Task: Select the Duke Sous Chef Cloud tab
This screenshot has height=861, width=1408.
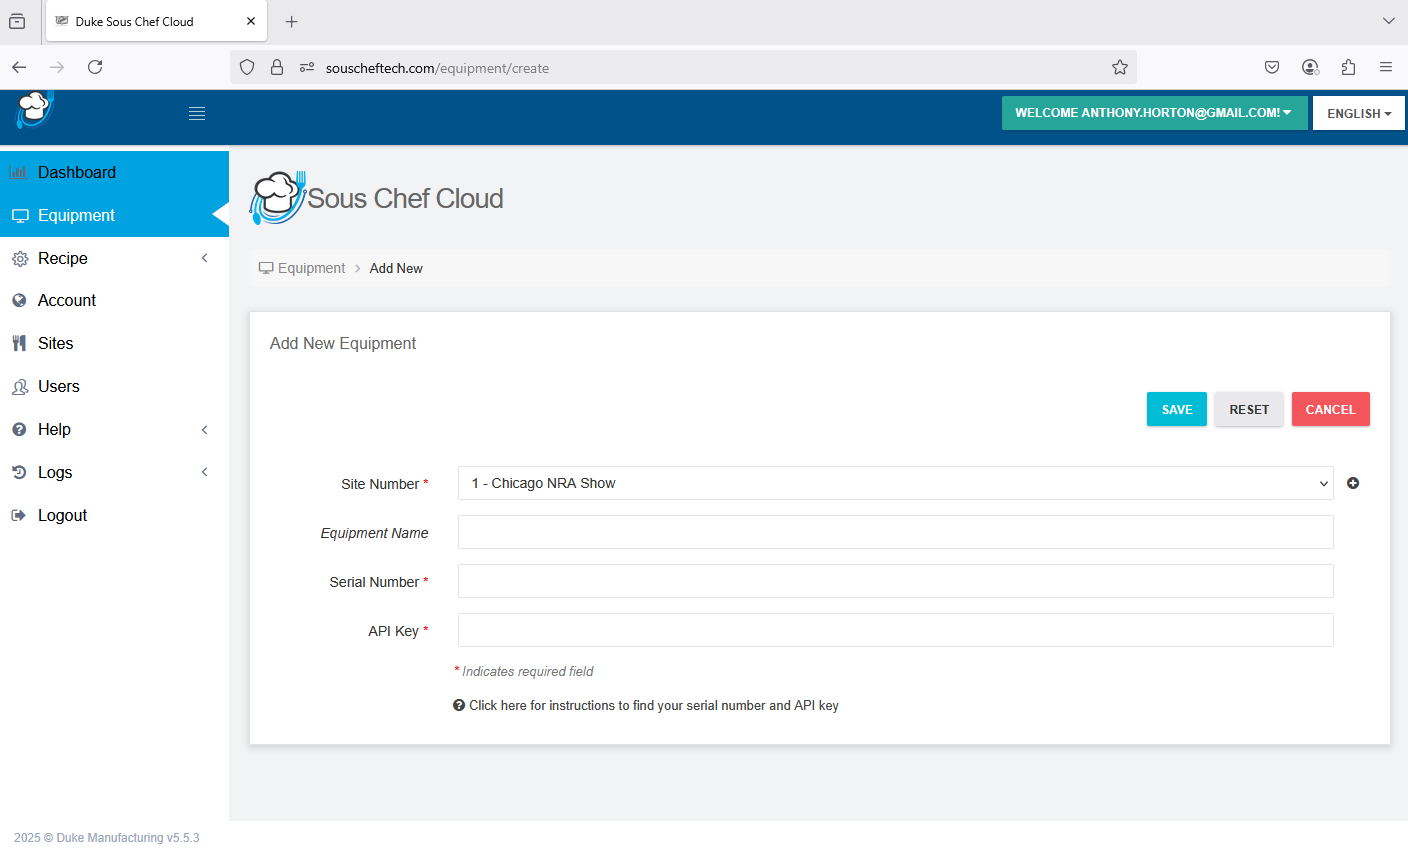Action: point(156,21)
